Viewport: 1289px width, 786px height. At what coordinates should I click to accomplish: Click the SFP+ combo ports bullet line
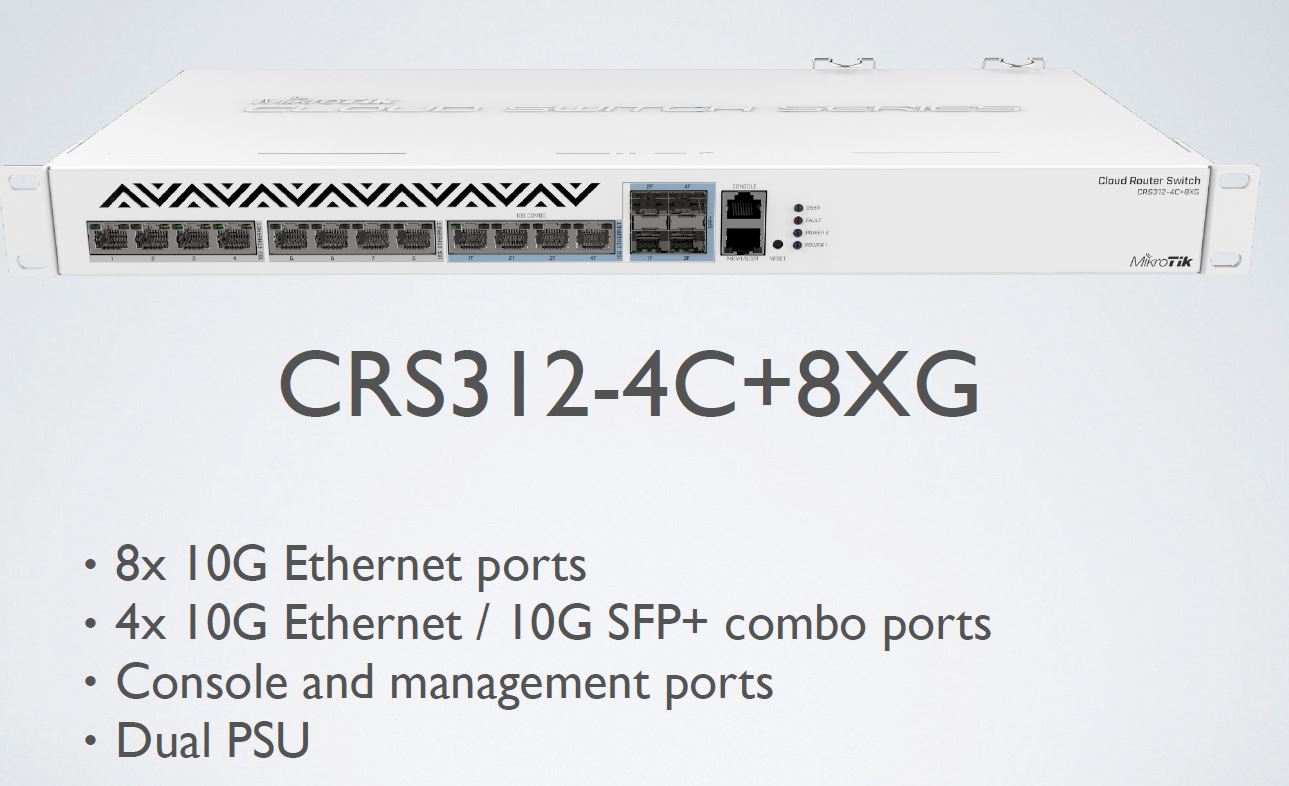554,624
